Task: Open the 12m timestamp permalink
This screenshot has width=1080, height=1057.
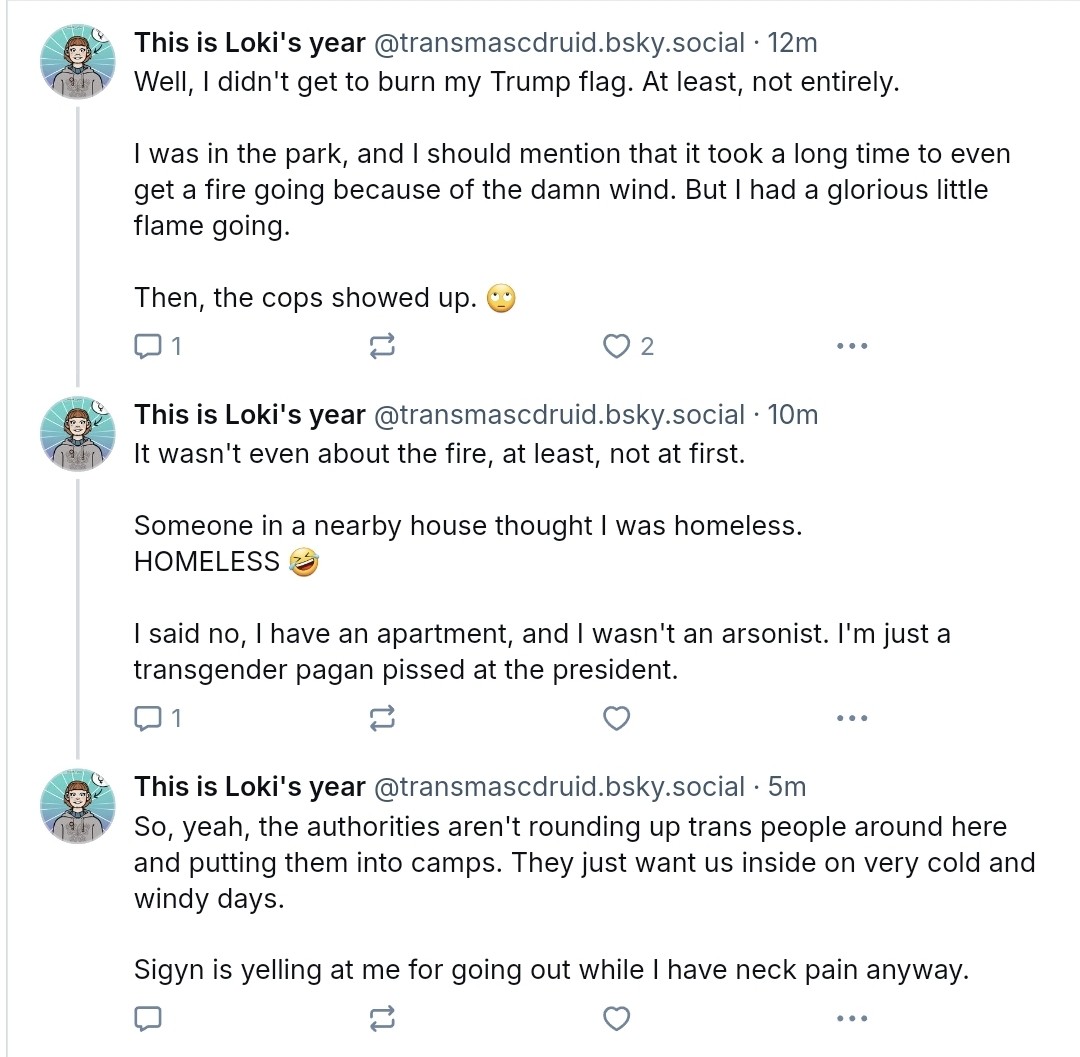Action: (x=792, y=43)
